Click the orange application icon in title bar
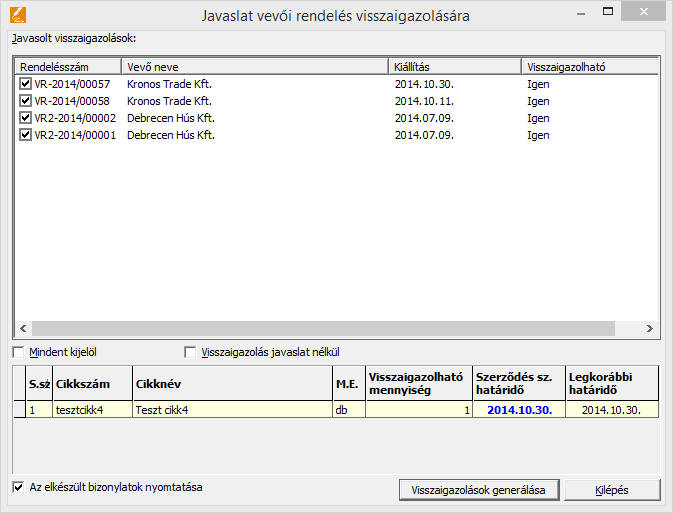This screenshot has width=673, height=513. pyautogui.click(x=18, y=15)
